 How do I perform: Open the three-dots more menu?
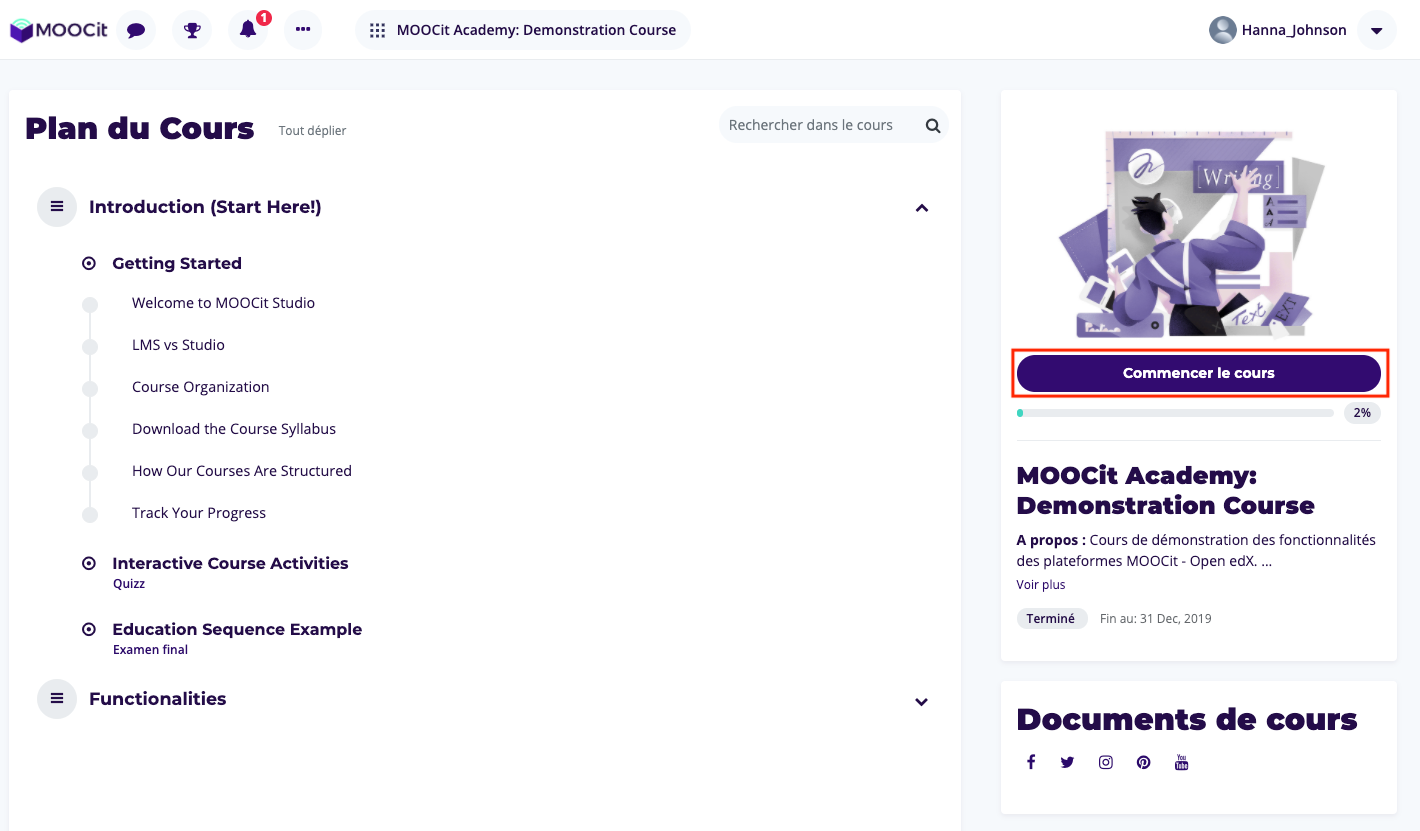pyautogui.click(x=303, y=30)
